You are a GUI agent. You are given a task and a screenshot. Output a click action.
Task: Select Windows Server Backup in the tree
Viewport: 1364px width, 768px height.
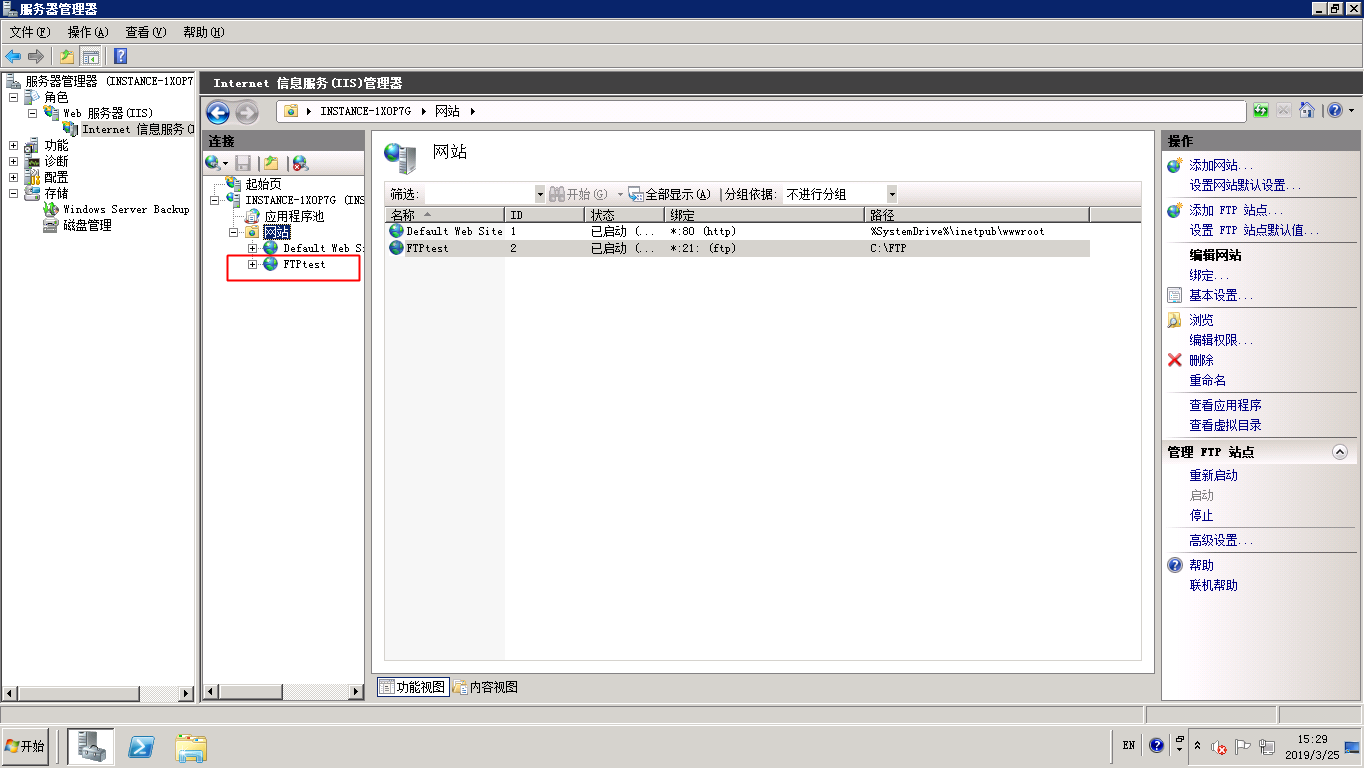coord(126,209)
